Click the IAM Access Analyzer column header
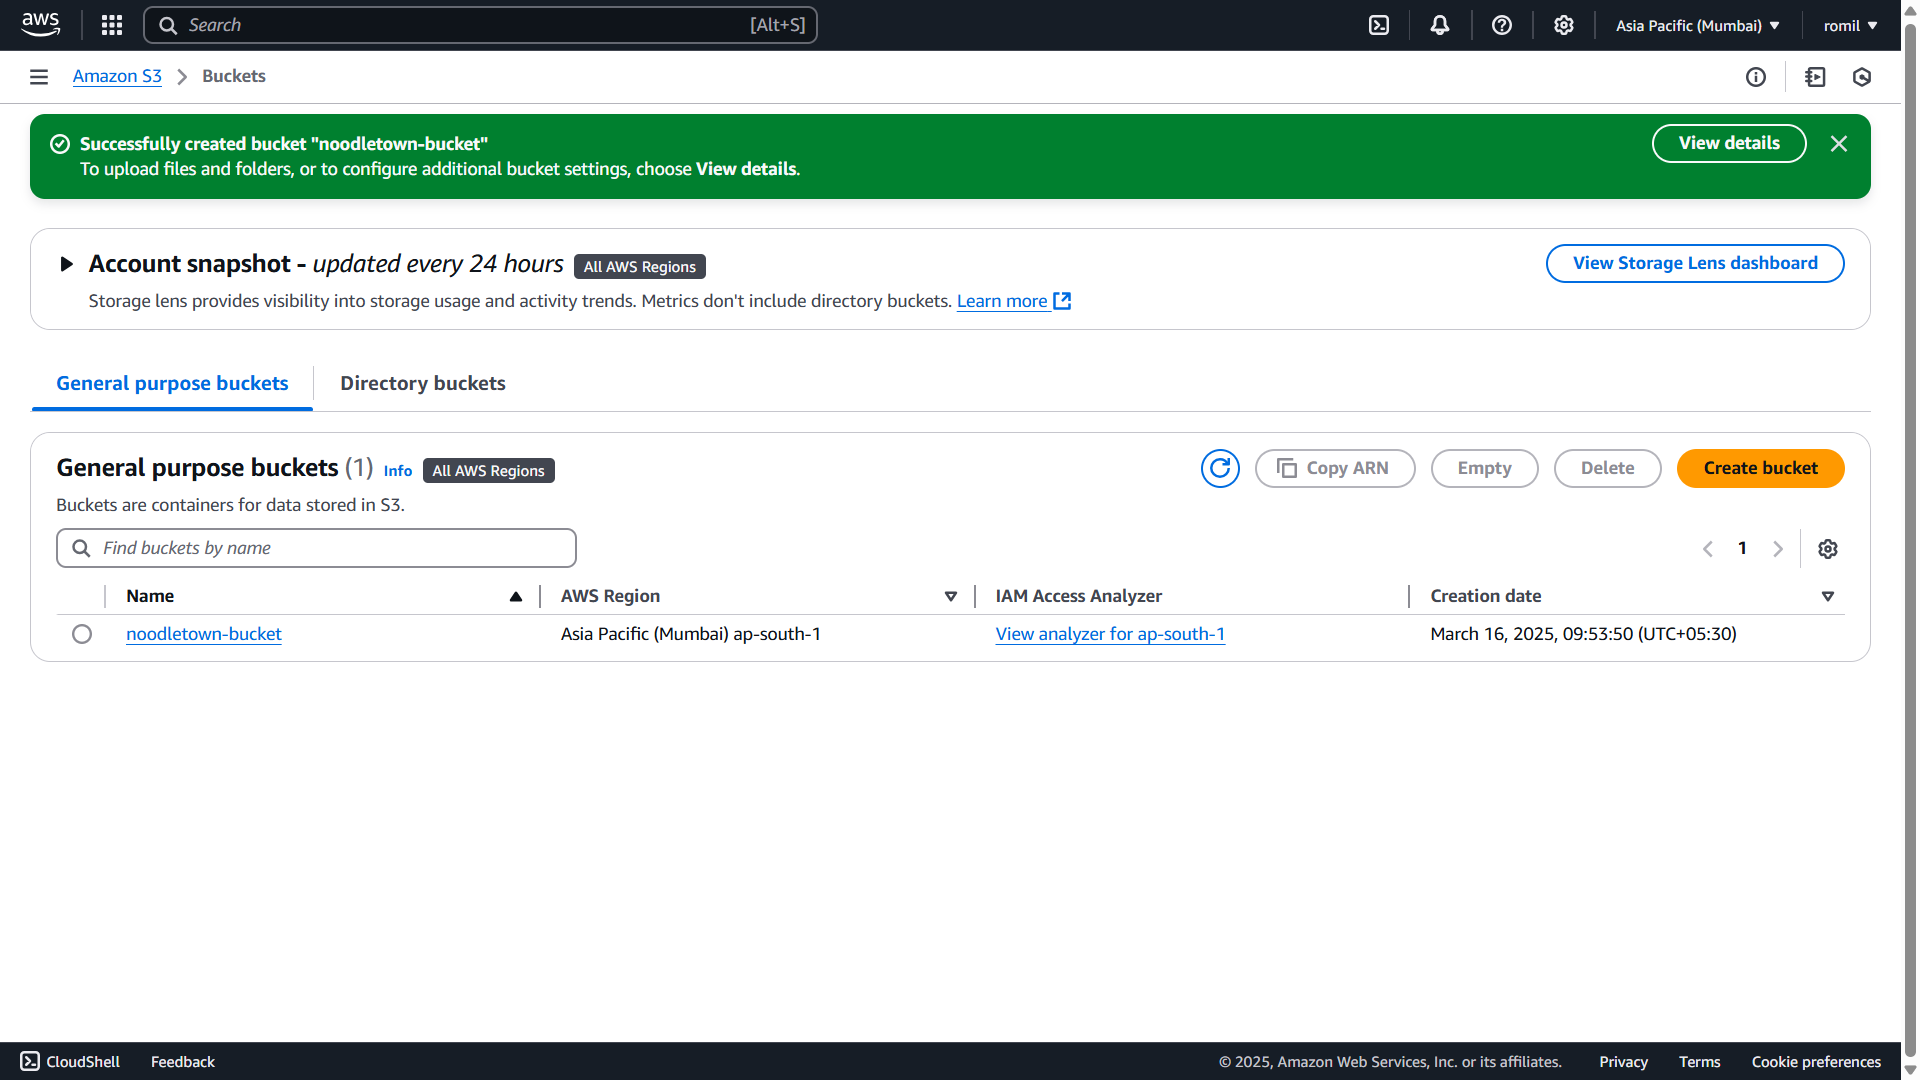The height and width of the screenshot is (1080, 1920). coord(1078,596)
